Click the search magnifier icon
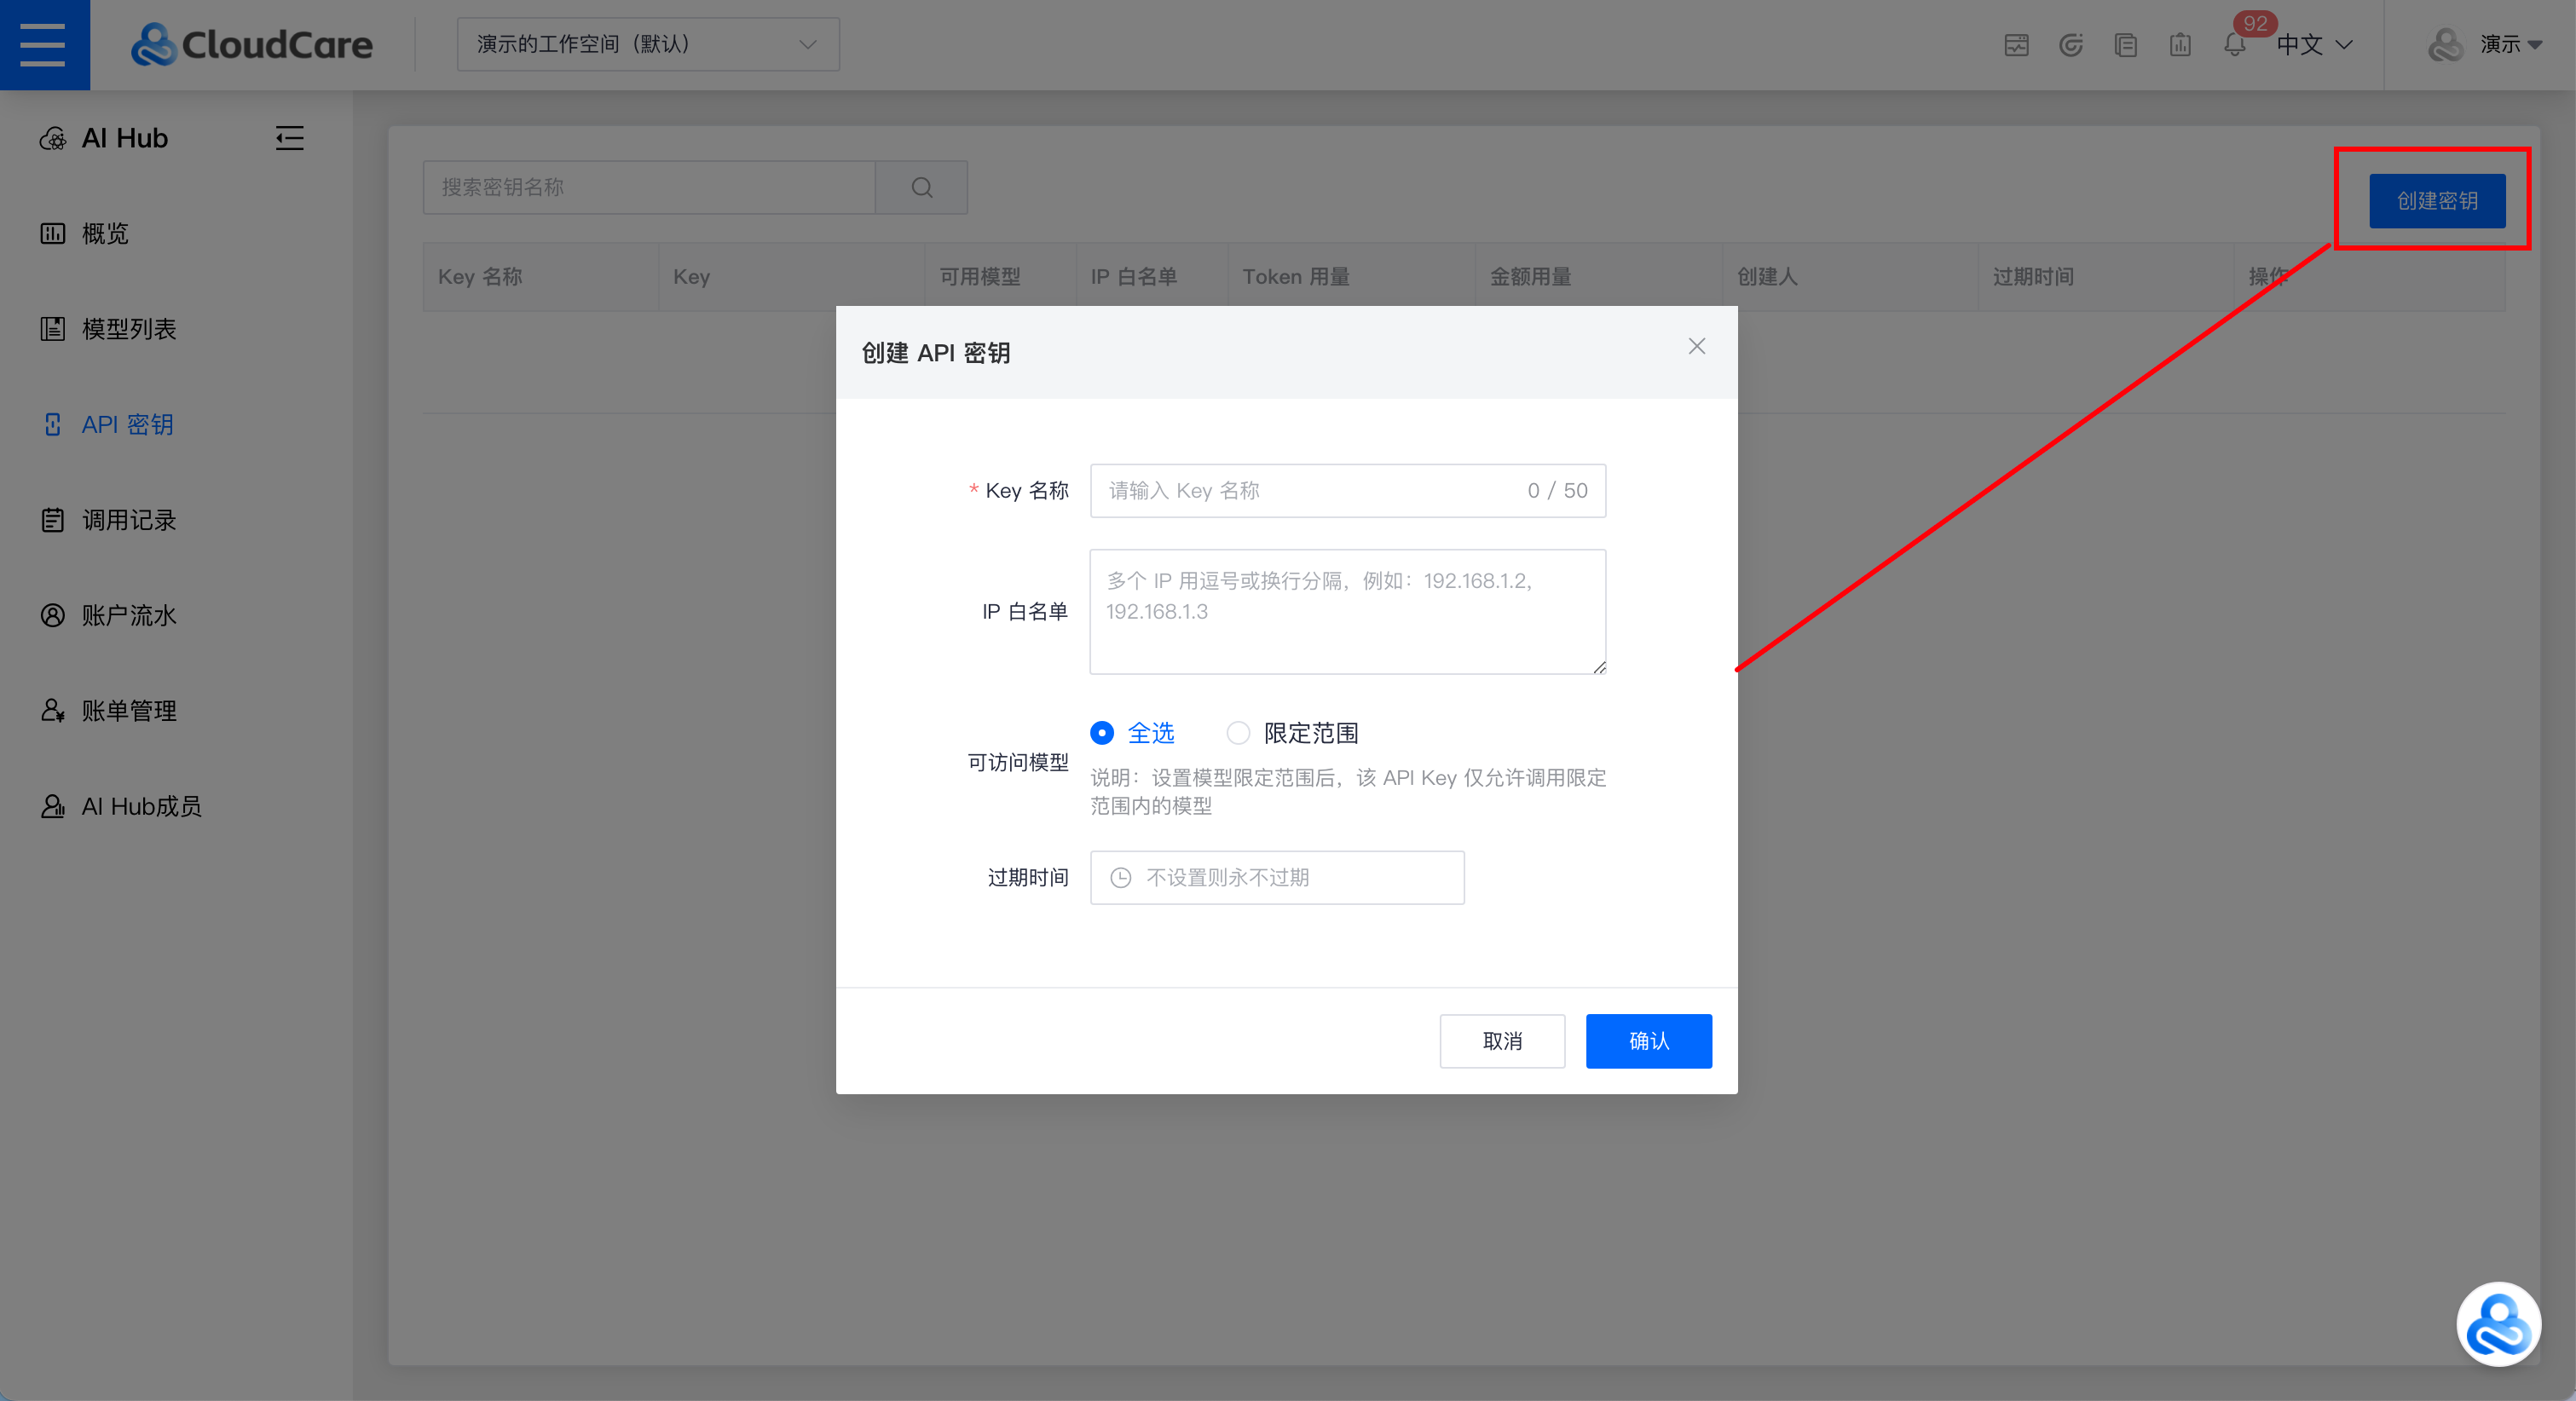Viewport: 2576px width, 1401px height. pyautogui.click(x=922, y=188)
